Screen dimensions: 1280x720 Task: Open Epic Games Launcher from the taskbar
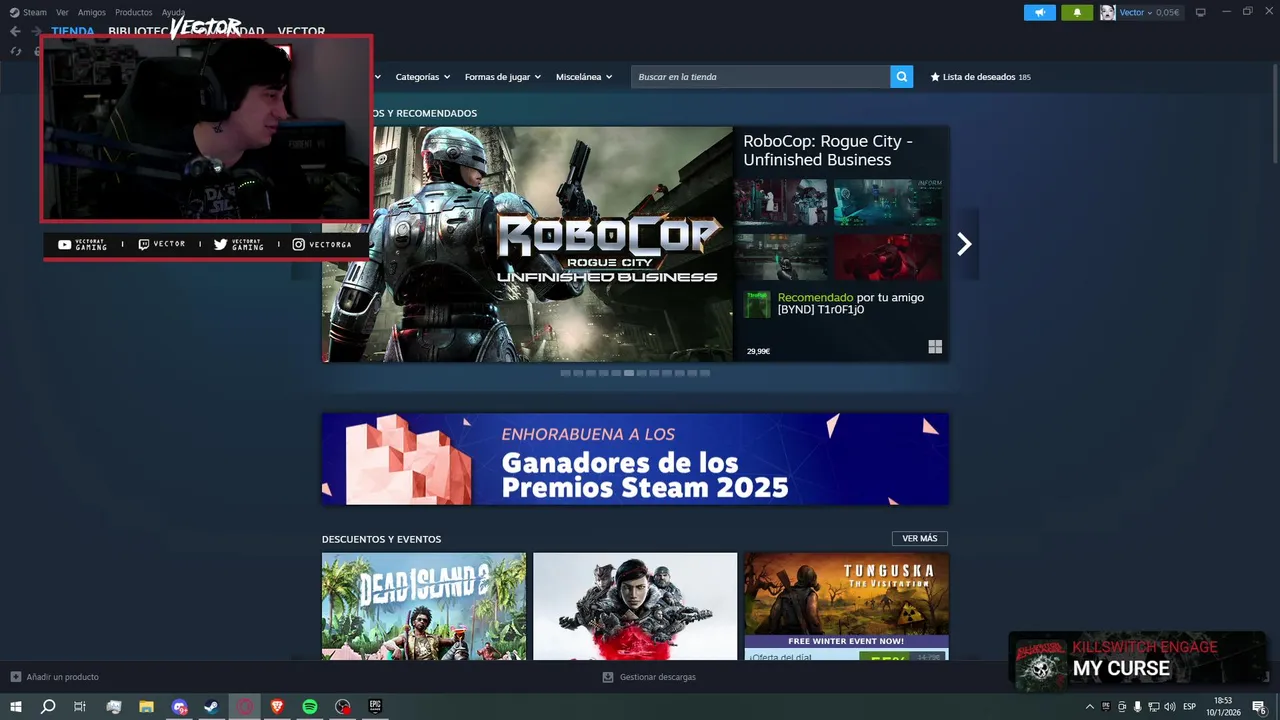click(375, 707)
